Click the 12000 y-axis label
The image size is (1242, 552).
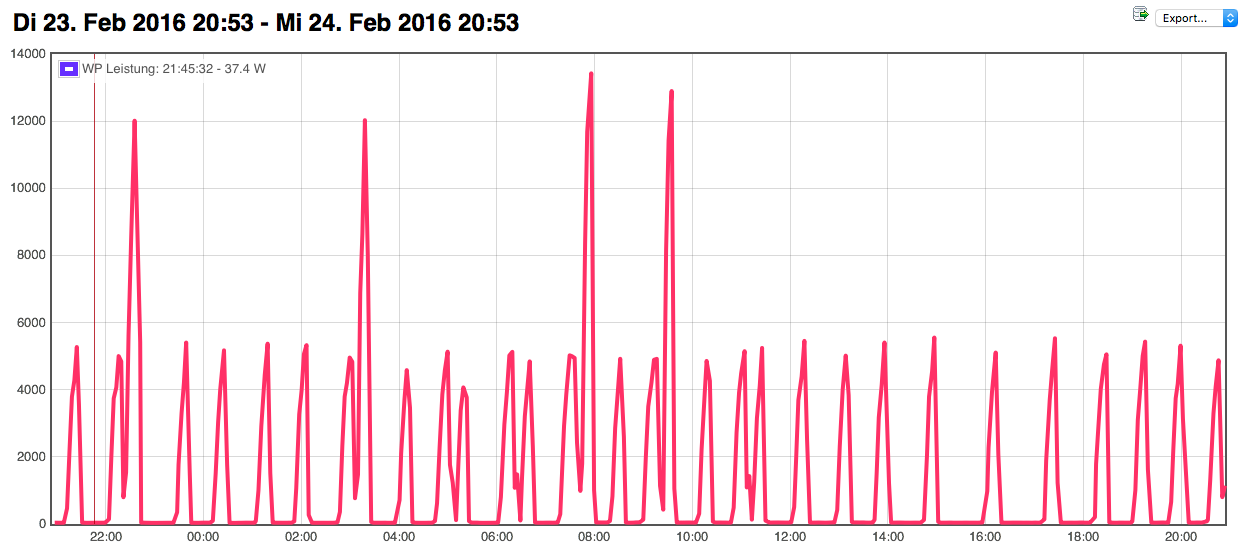click(x=28, y=121)
